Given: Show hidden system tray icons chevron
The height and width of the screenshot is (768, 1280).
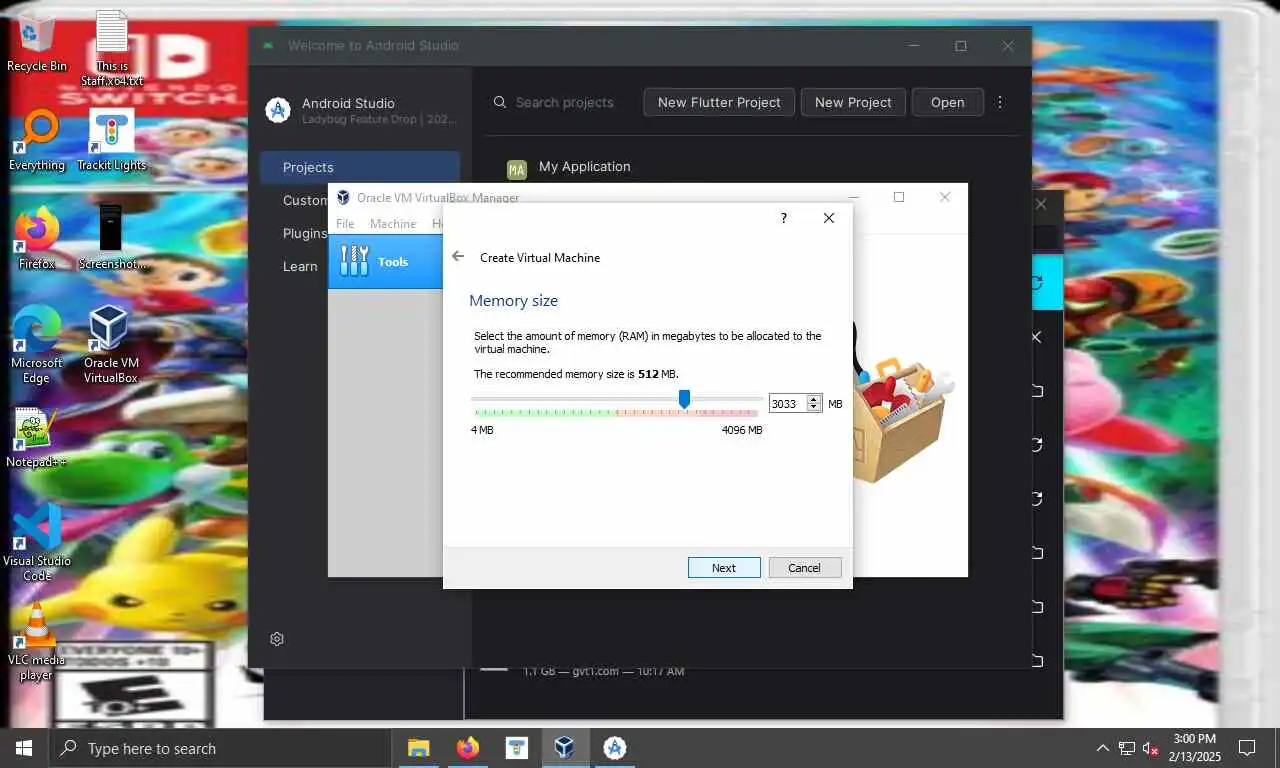Looking at the screenshot, I should (1102, 748).
